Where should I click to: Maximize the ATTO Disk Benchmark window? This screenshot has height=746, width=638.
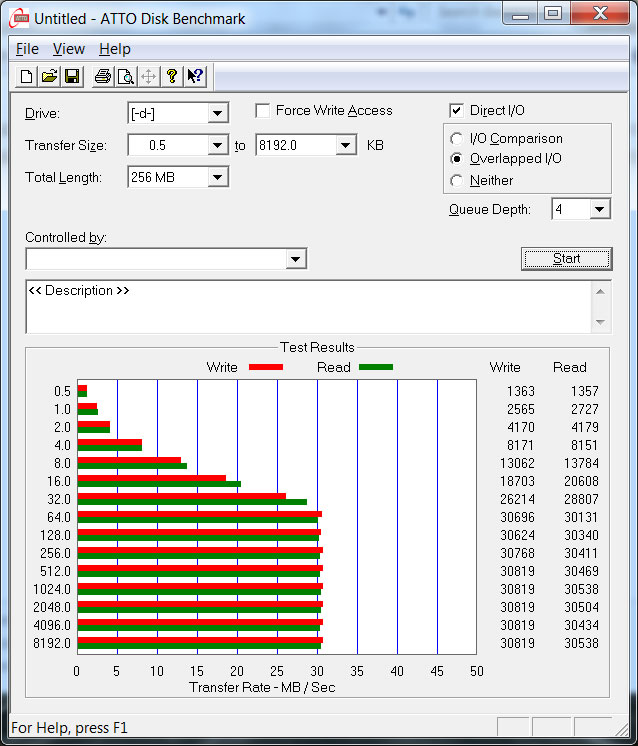(553, 13)
